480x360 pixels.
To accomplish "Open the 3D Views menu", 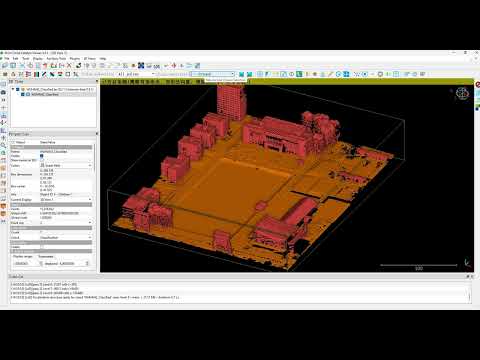I will point(89,59).
